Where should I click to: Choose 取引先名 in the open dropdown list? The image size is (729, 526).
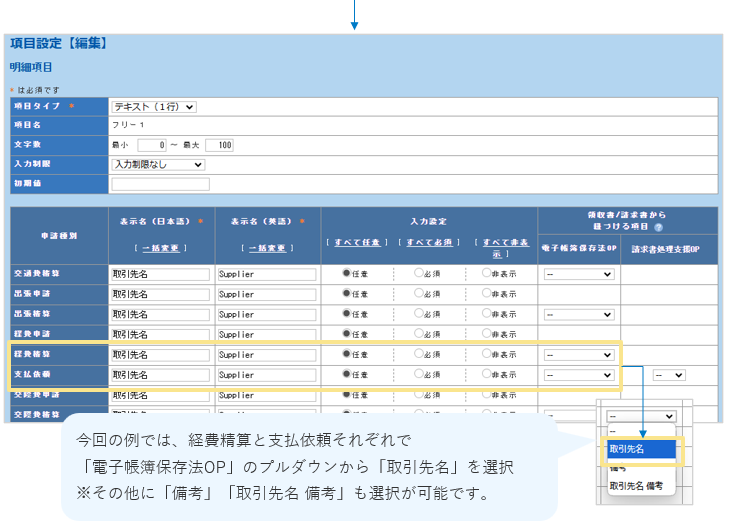click(x=641, y=449)
